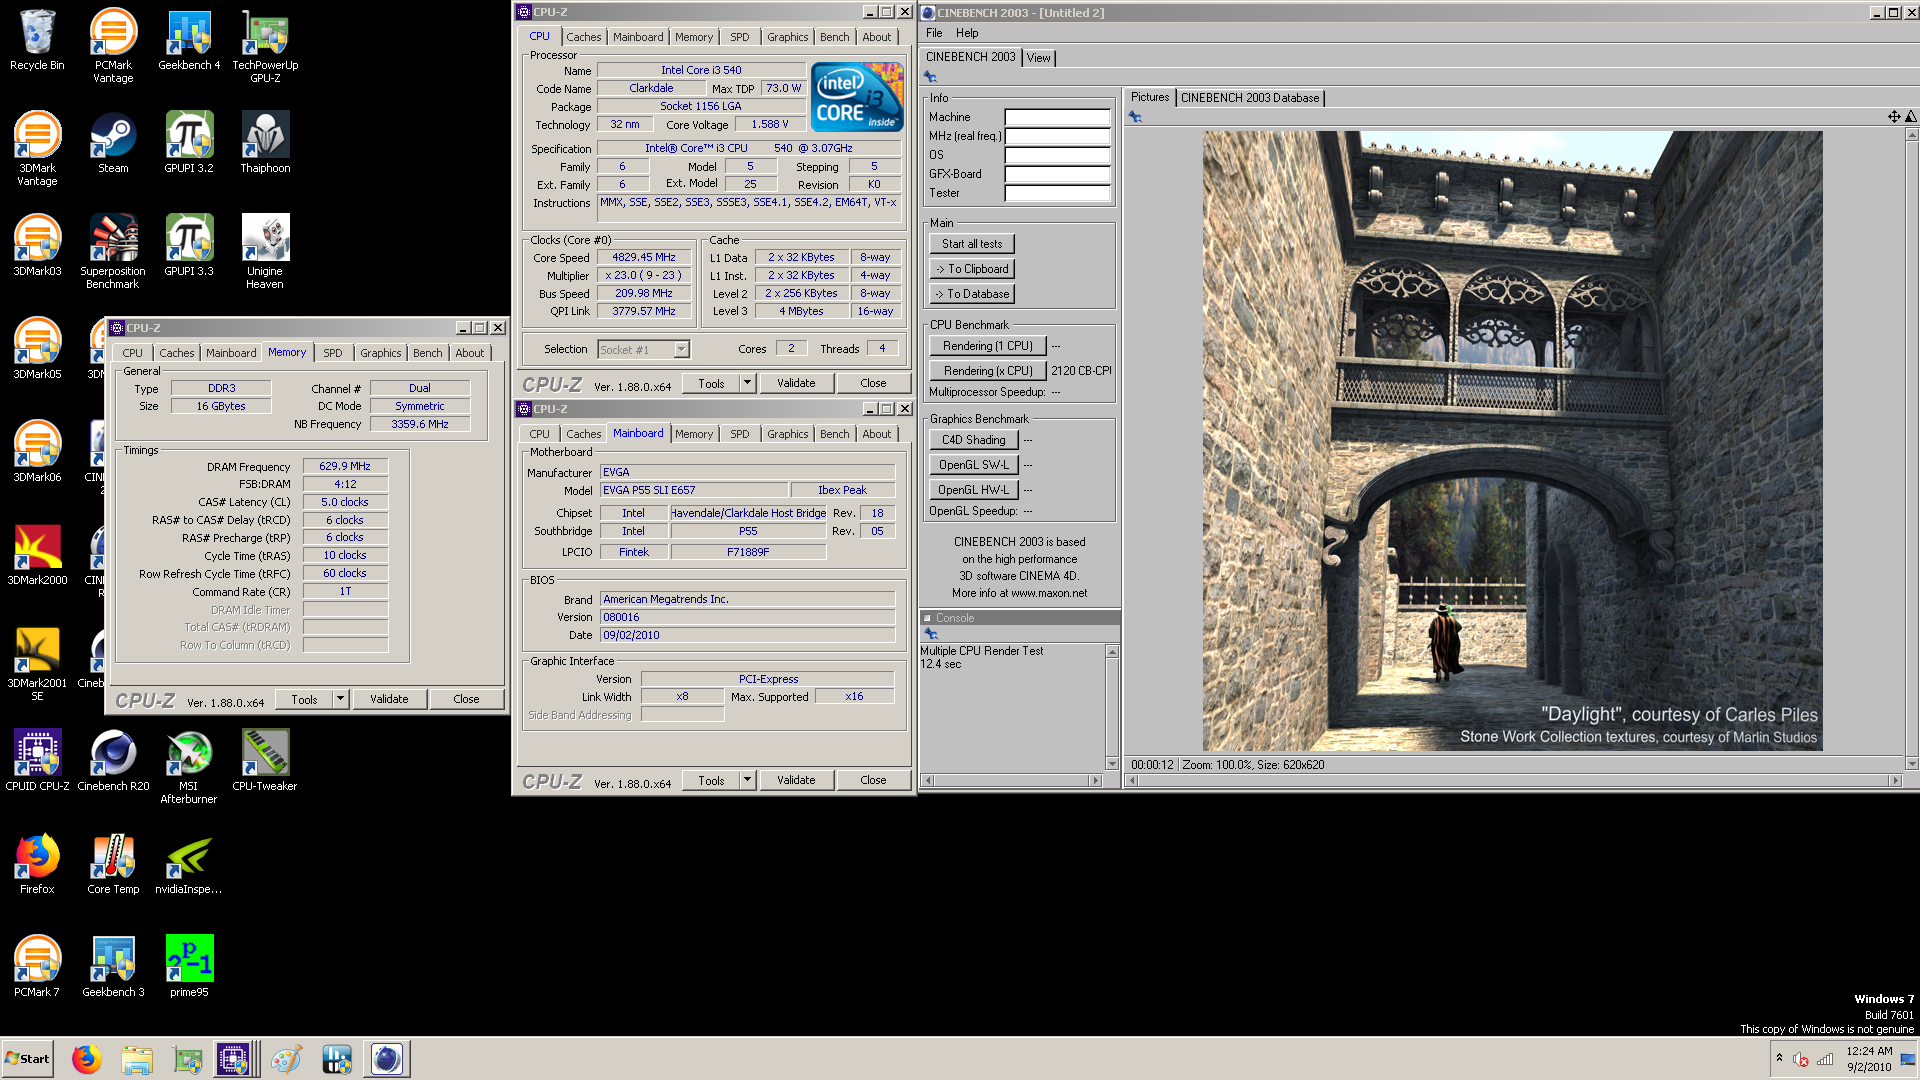Viewport: 1920px width, 1080px height.
Task: Click Start all tests button
Action: 972,244
